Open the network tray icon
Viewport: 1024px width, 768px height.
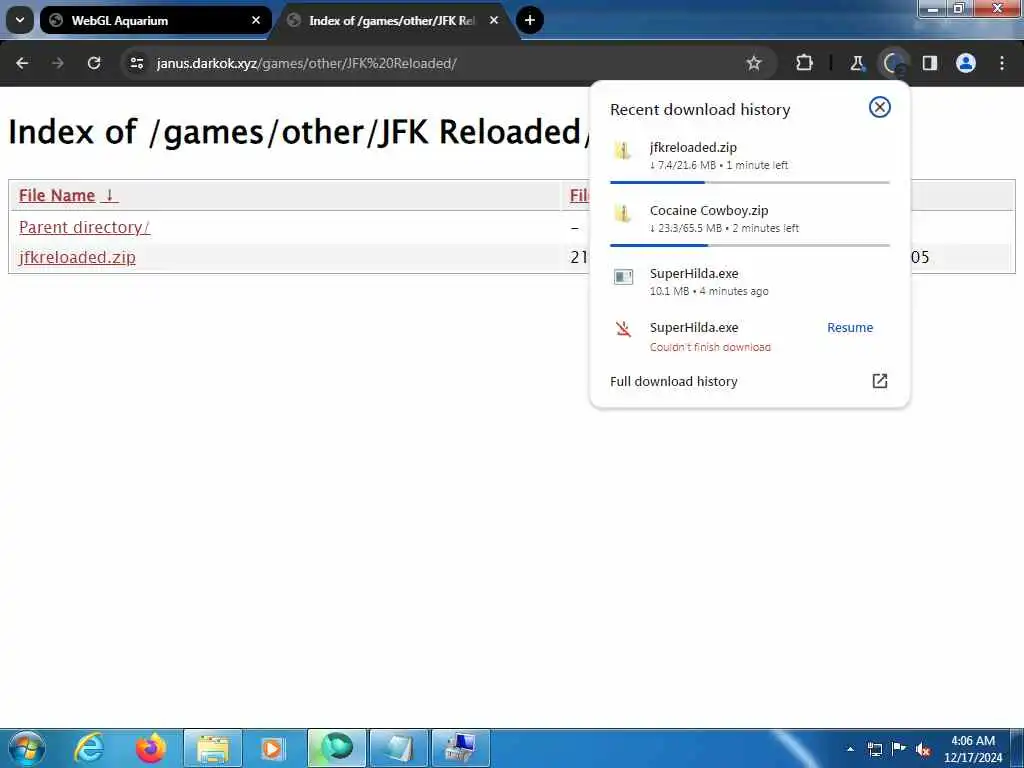point(874,749)
